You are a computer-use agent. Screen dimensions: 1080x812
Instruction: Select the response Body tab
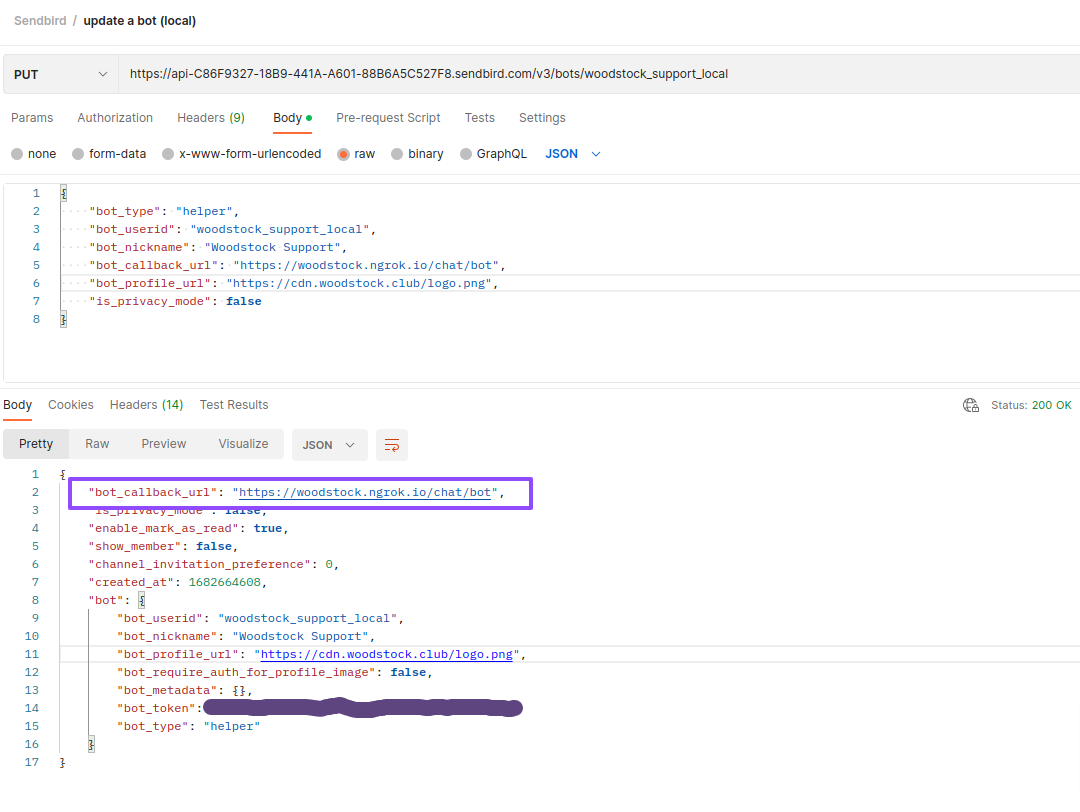point(17,405)
